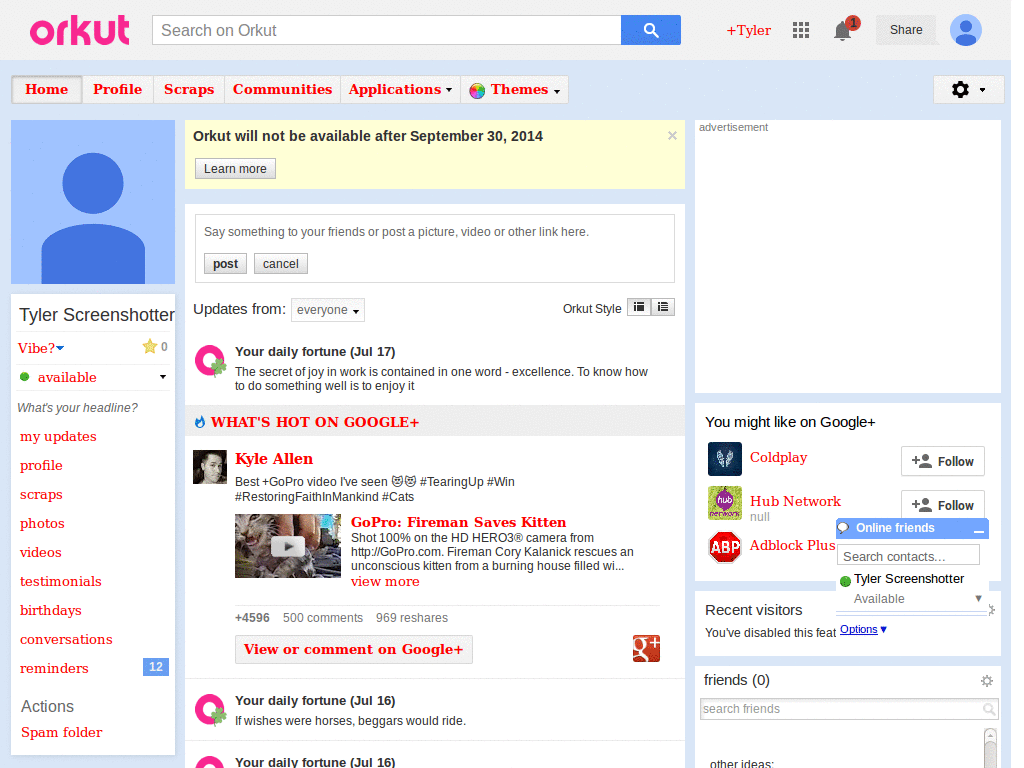The width and height of the screenshot is (1024, 768).
Task: Click the chat bubble icon in Online friends
Action: pyautogui.click(x=844, y=528)
